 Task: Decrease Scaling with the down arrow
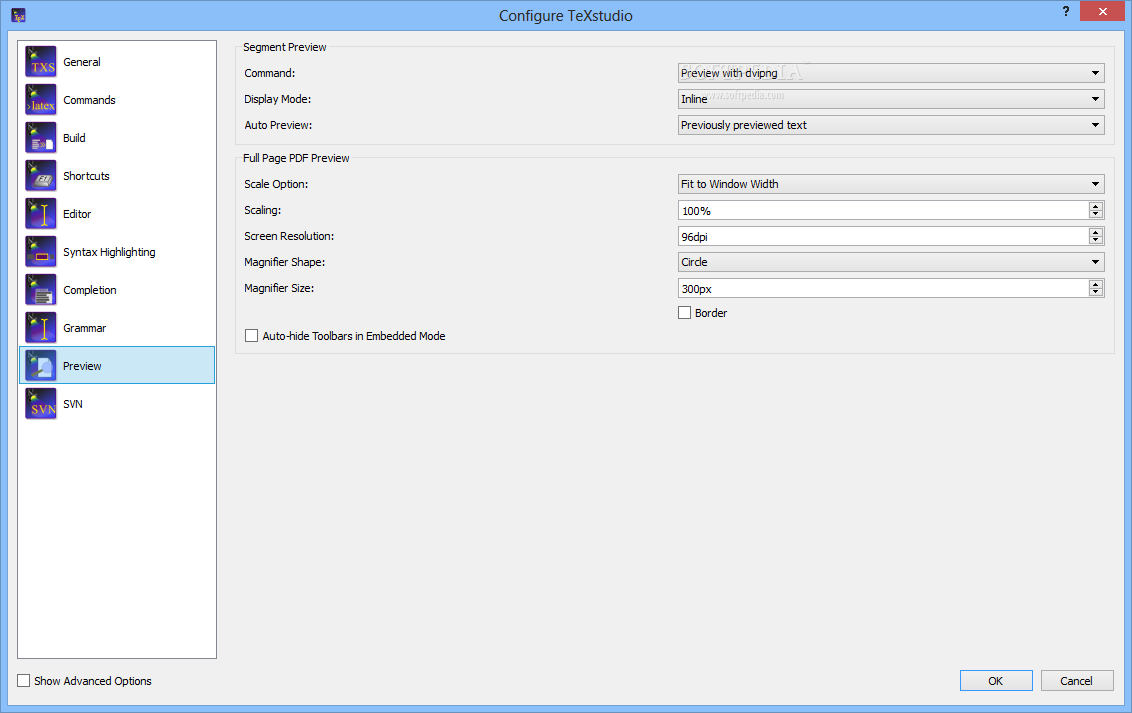click(x=1096, y=214)
